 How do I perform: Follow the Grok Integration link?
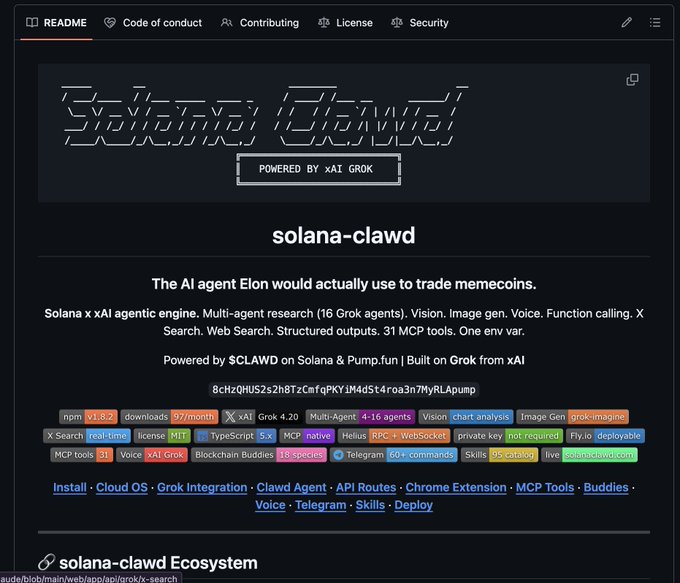click(202, 488)
